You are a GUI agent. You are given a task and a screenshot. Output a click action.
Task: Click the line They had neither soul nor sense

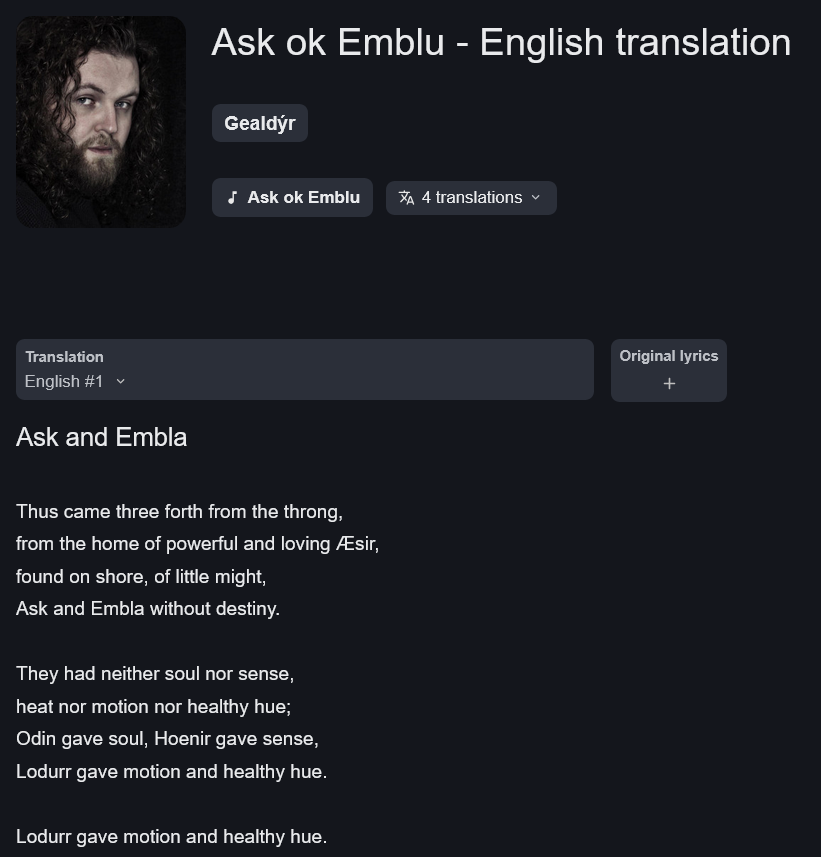coord(155,673)
